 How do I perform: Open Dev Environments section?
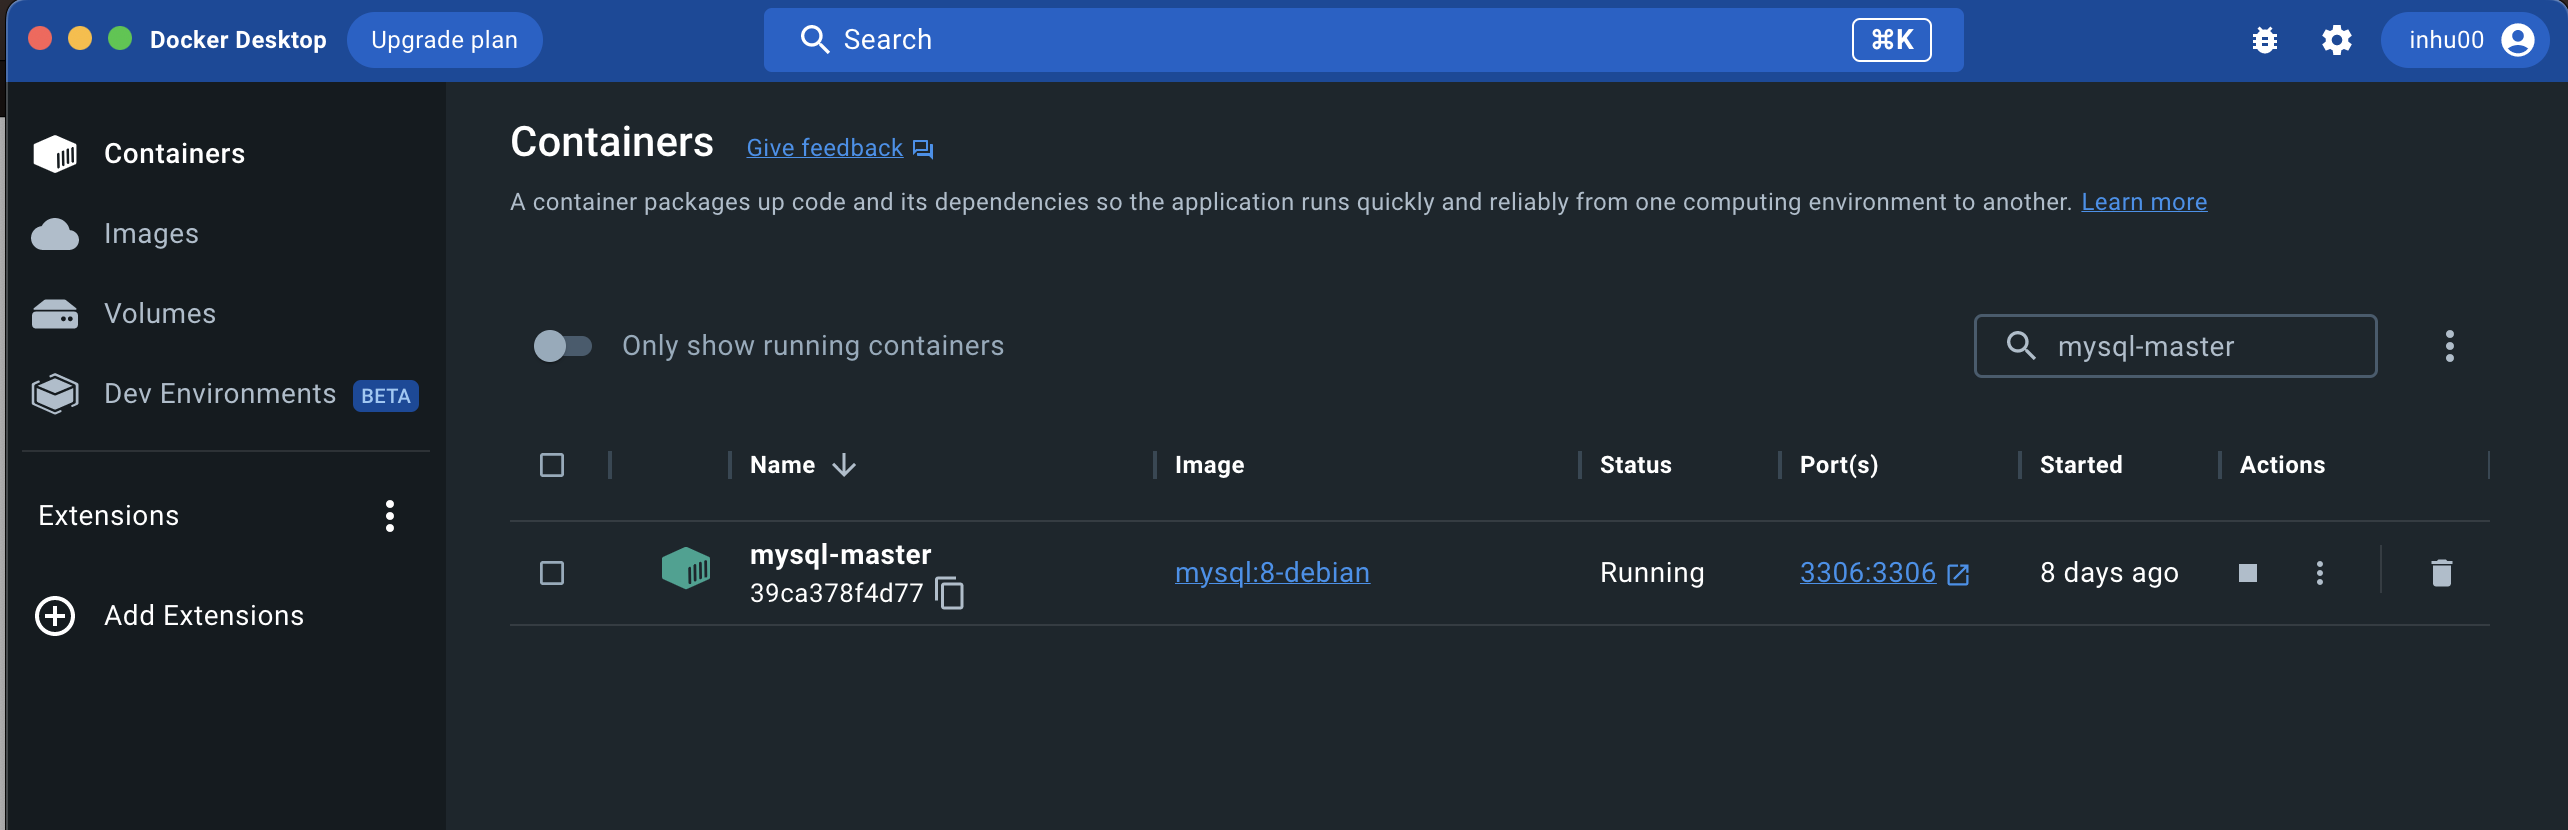(220, 394)
